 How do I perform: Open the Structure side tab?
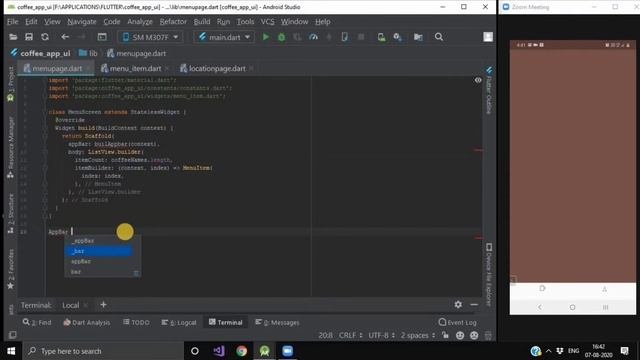point(11,213)
